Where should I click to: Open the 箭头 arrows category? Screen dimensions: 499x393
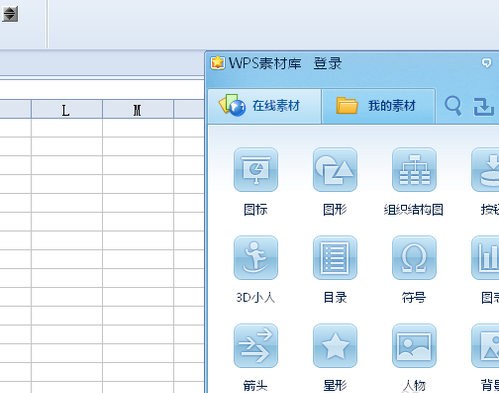pos(256,346)
